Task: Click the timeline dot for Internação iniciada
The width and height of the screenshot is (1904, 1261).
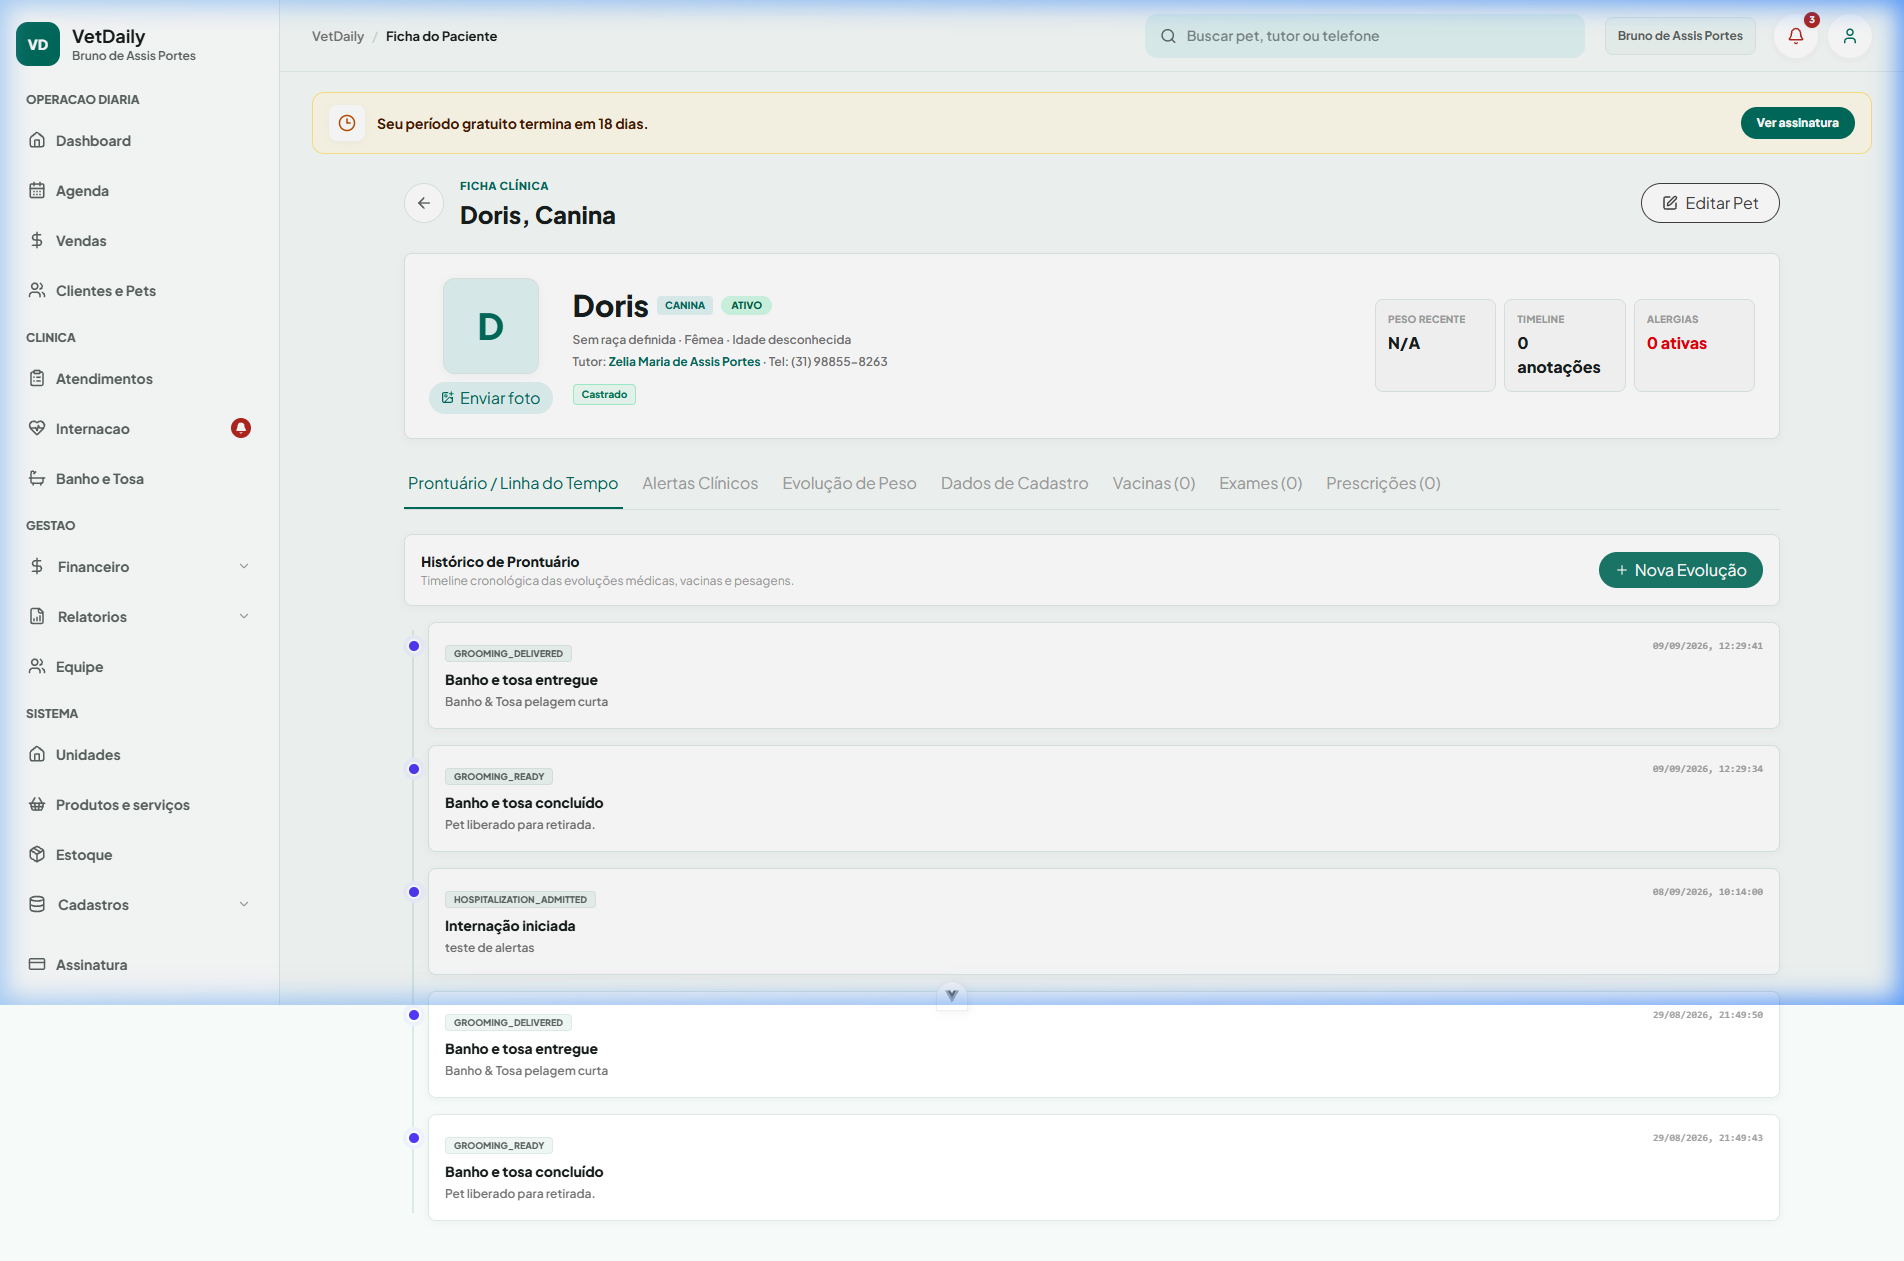Action: [414, 892]
